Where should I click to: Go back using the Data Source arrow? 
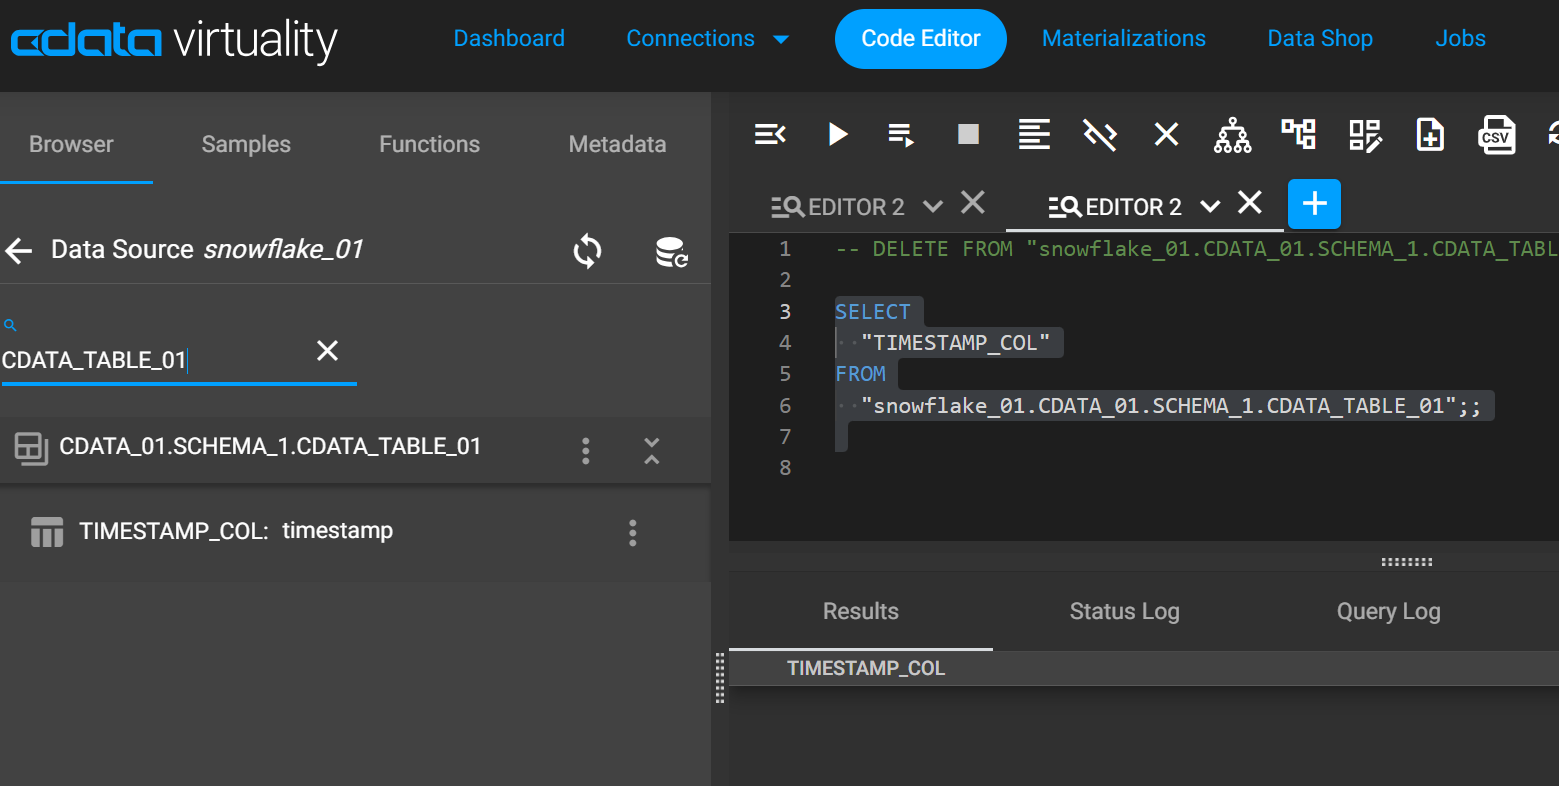click(20, 250)
